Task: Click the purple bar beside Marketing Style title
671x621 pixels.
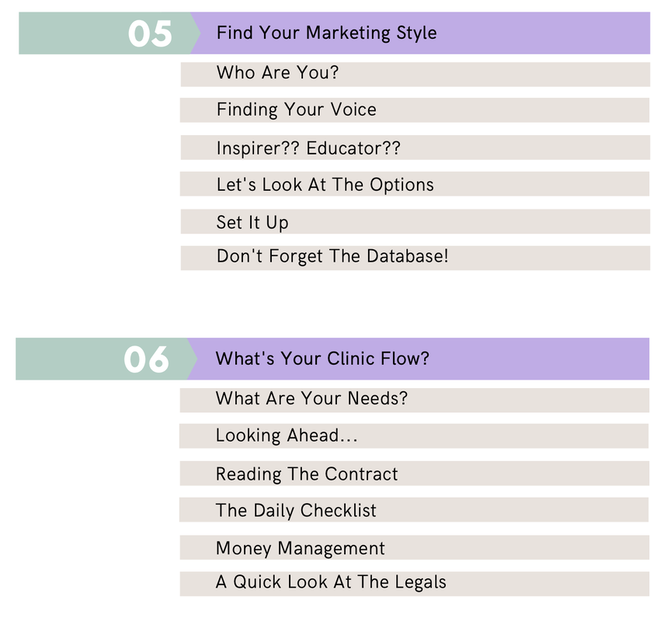Action: pyautogui.click(x=543, y=33)
